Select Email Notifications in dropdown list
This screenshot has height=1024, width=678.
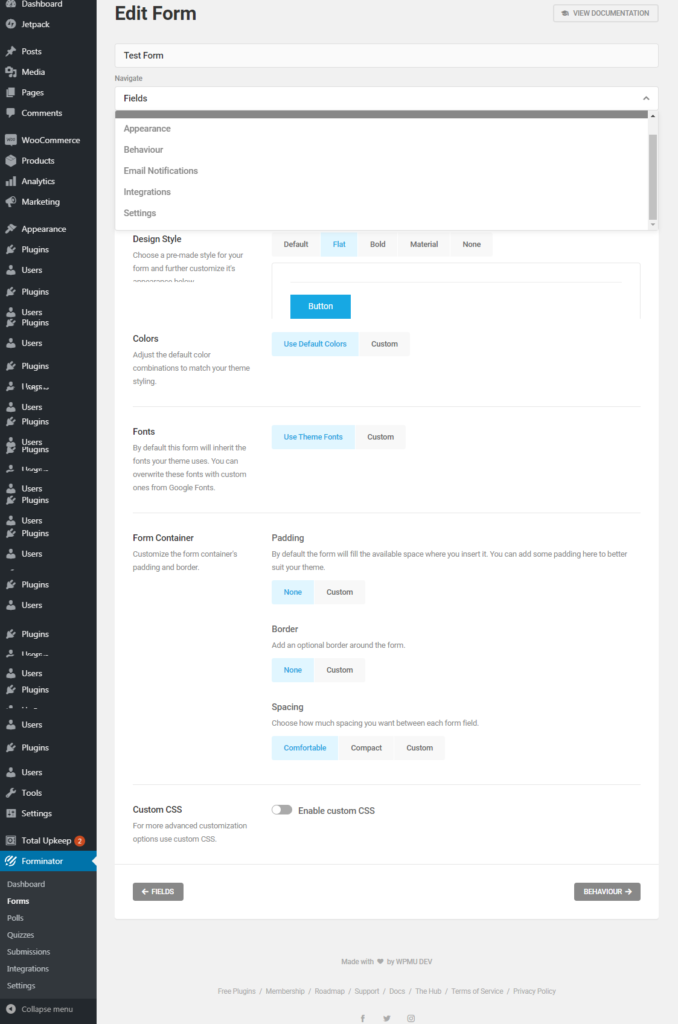pos(381,170)
